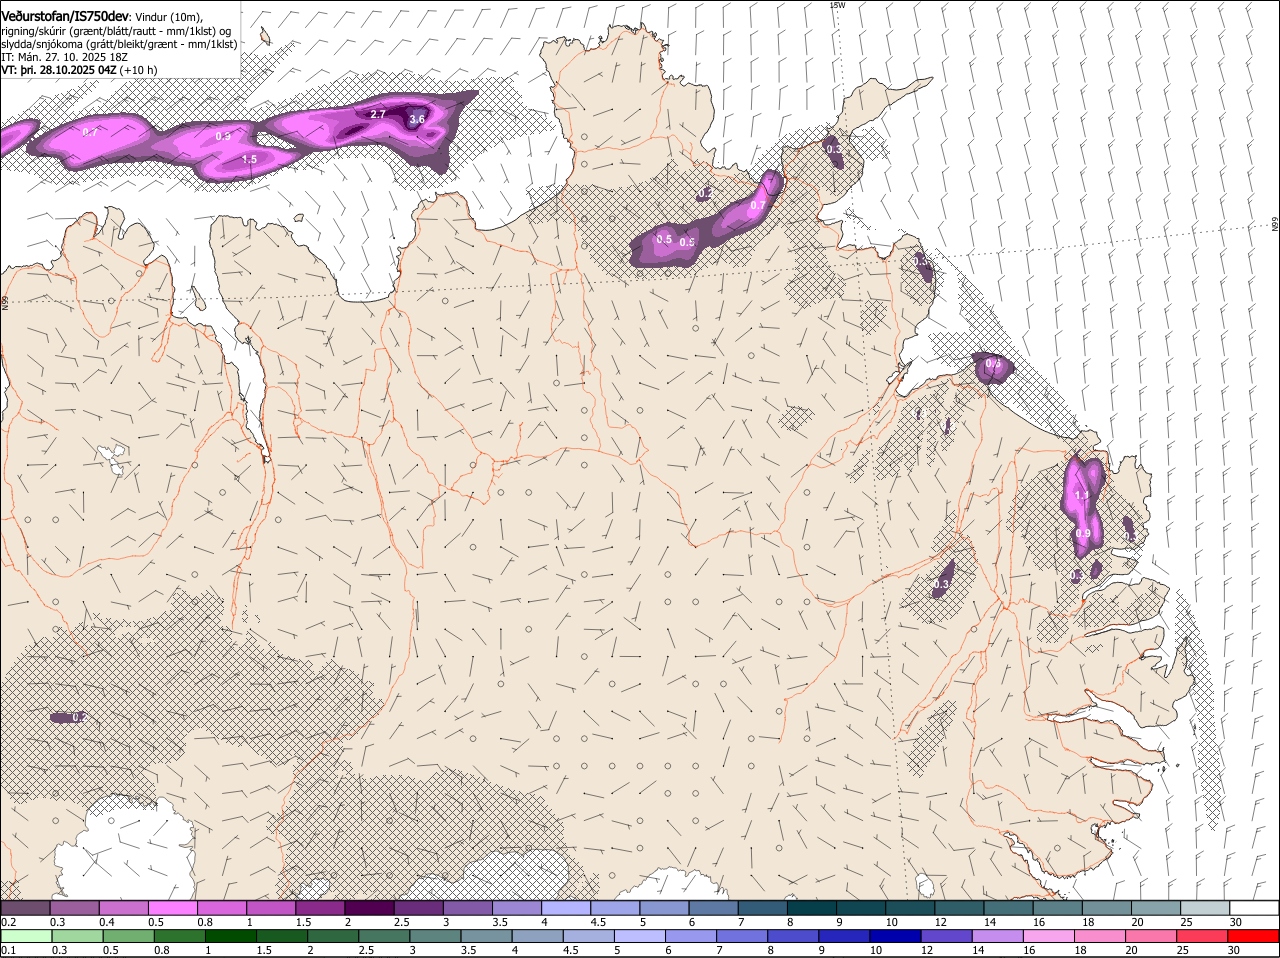The image size is (1280, 958).
Task: Select the darkest purple 2 snow legend swatch
Action: click(369, 907)
